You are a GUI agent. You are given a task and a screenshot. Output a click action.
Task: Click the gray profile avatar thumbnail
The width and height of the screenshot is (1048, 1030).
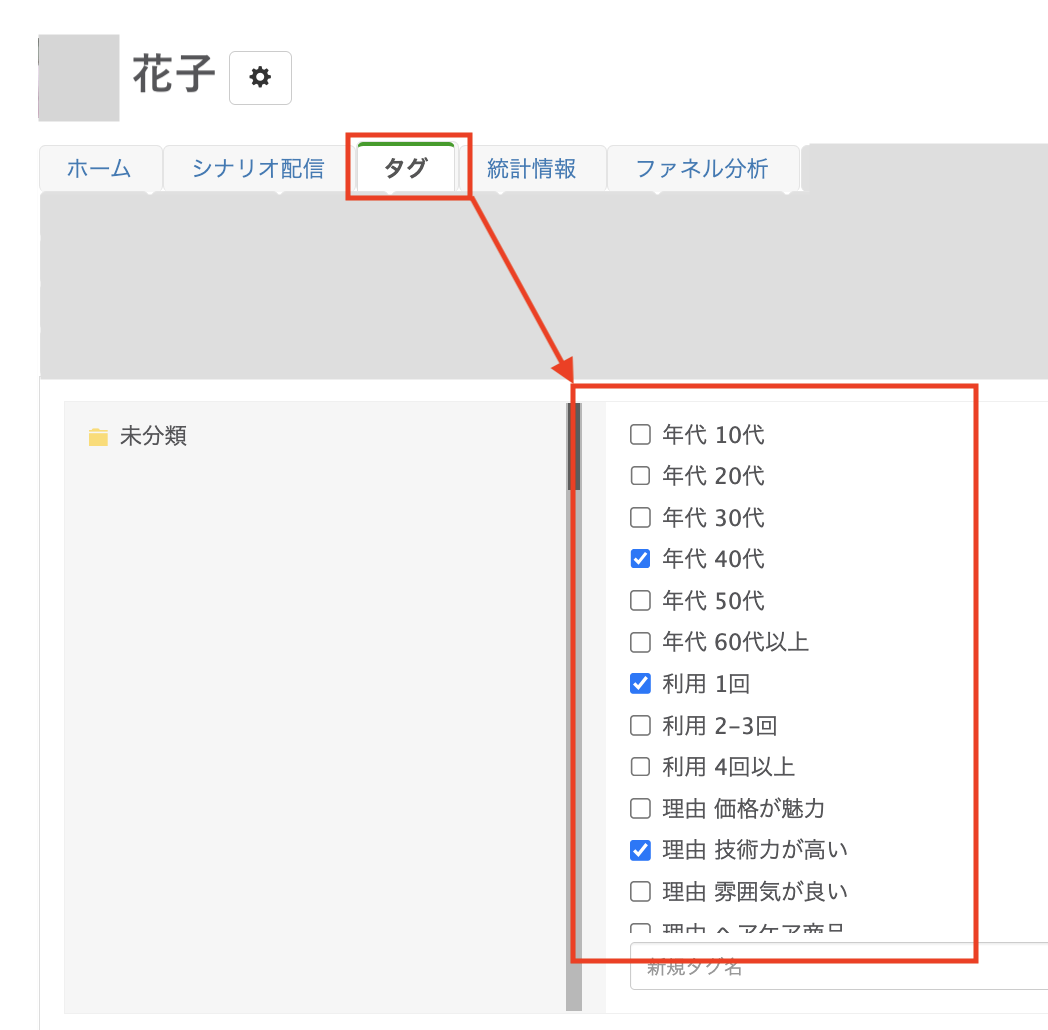point(79,78)
